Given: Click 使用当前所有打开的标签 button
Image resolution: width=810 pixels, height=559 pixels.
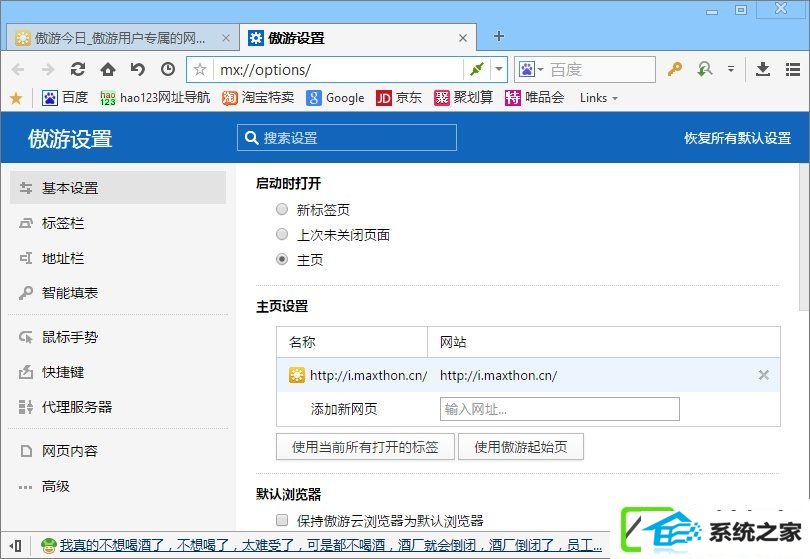Looking at the screenshot, I should 365,447.
